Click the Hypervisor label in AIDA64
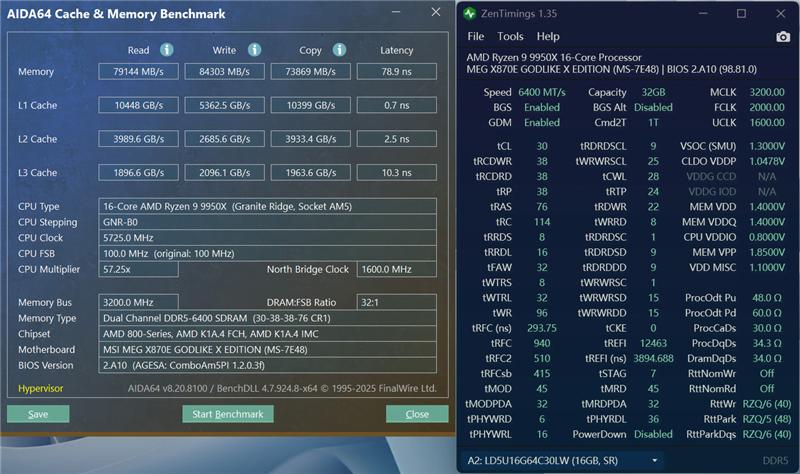800x474 pixels. [41, 388]
